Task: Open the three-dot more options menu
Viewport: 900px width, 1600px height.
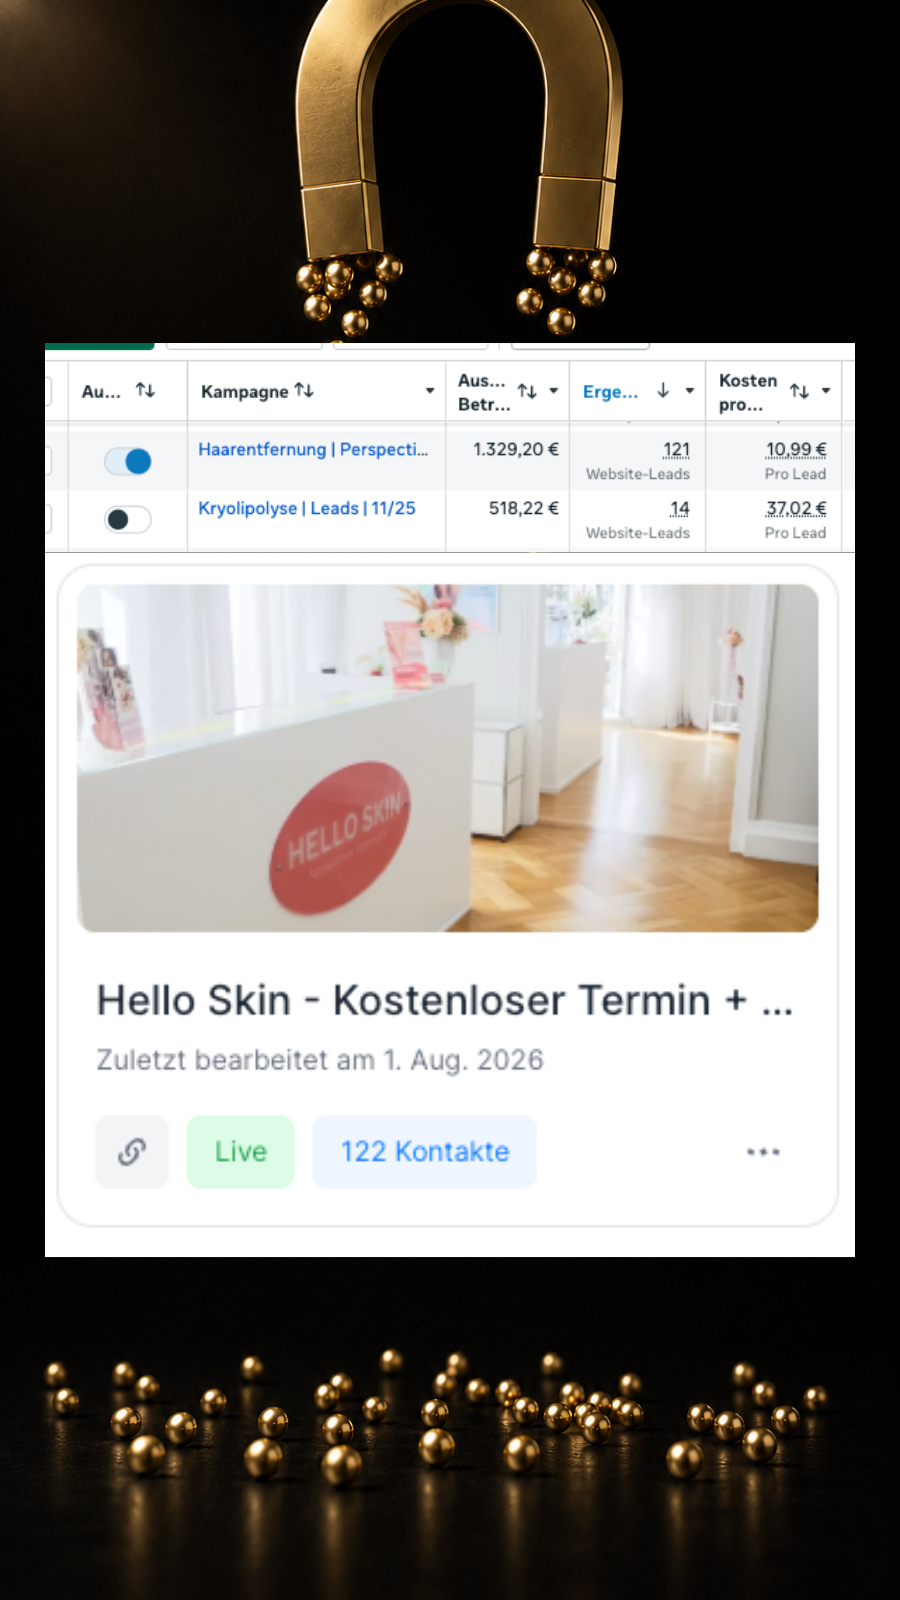Action: pos(763,1152)
